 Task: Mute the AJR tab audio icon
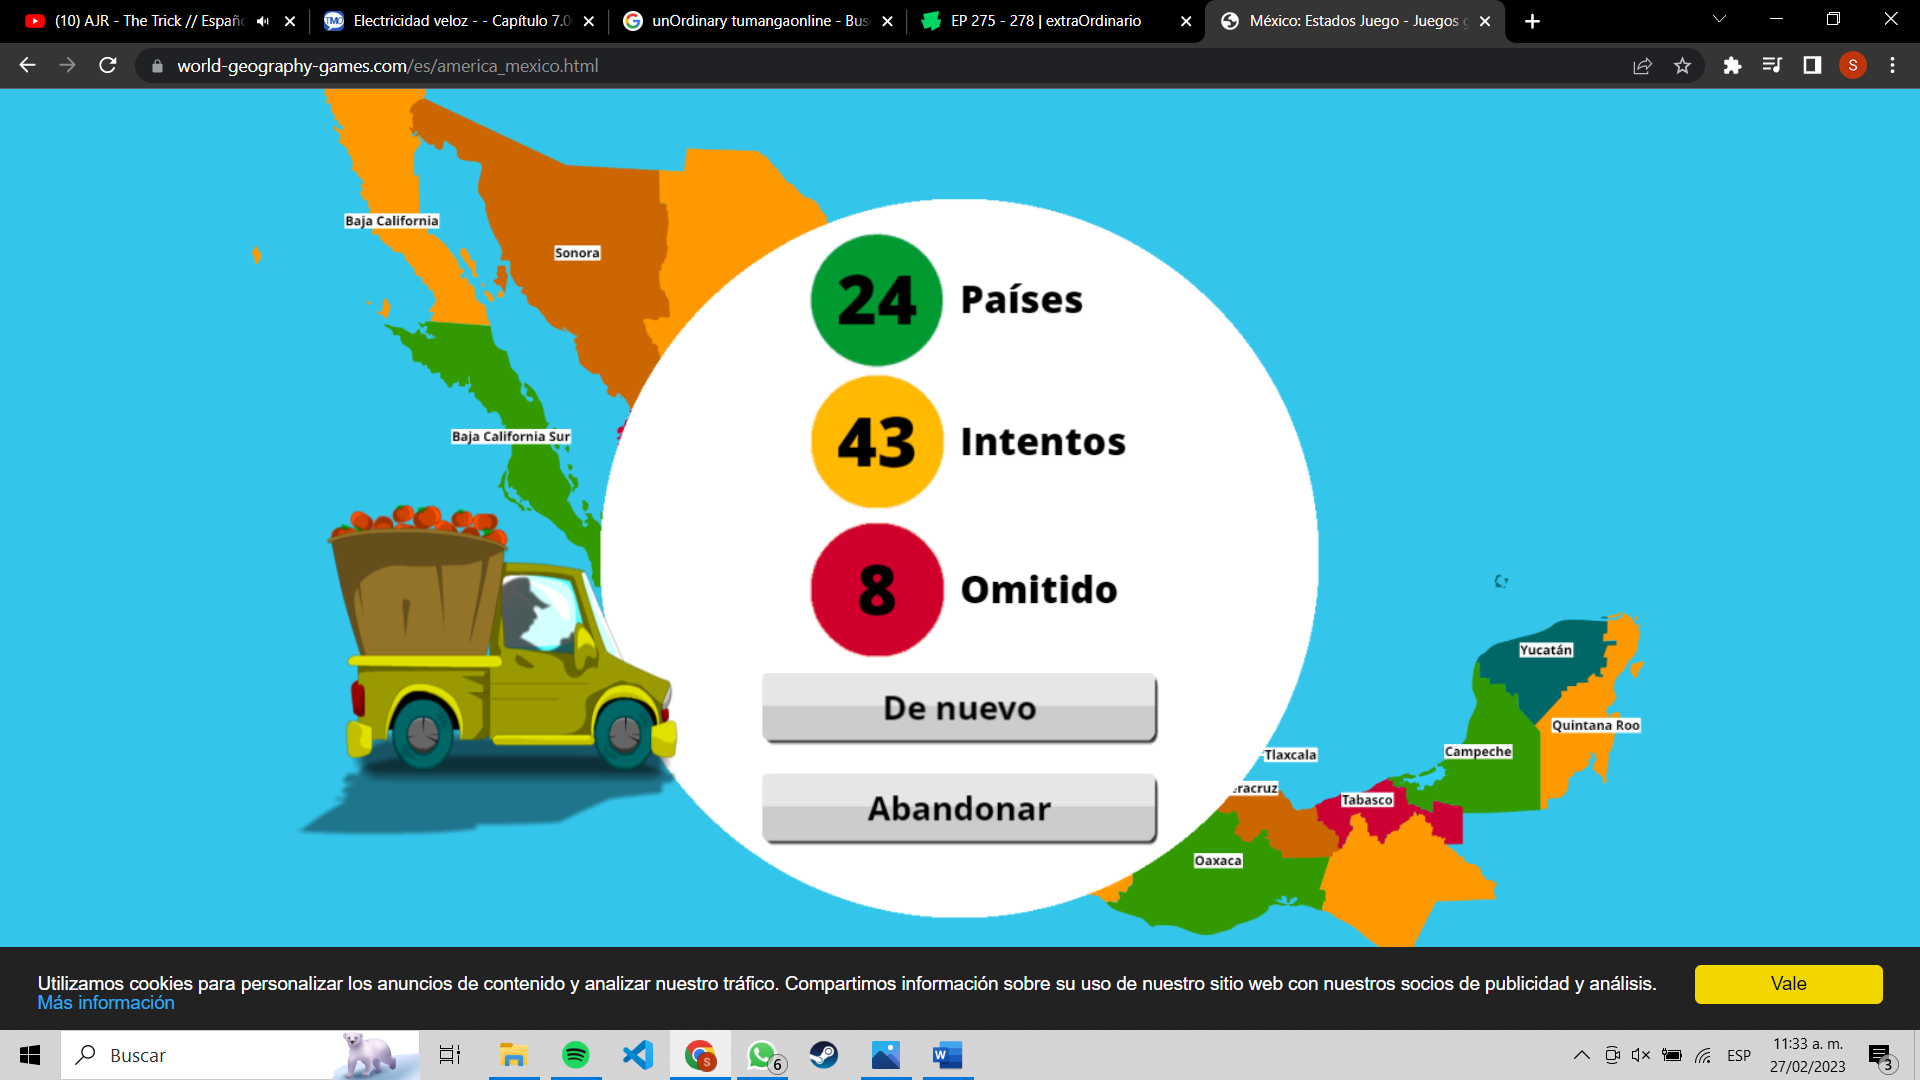click(263, 21)
